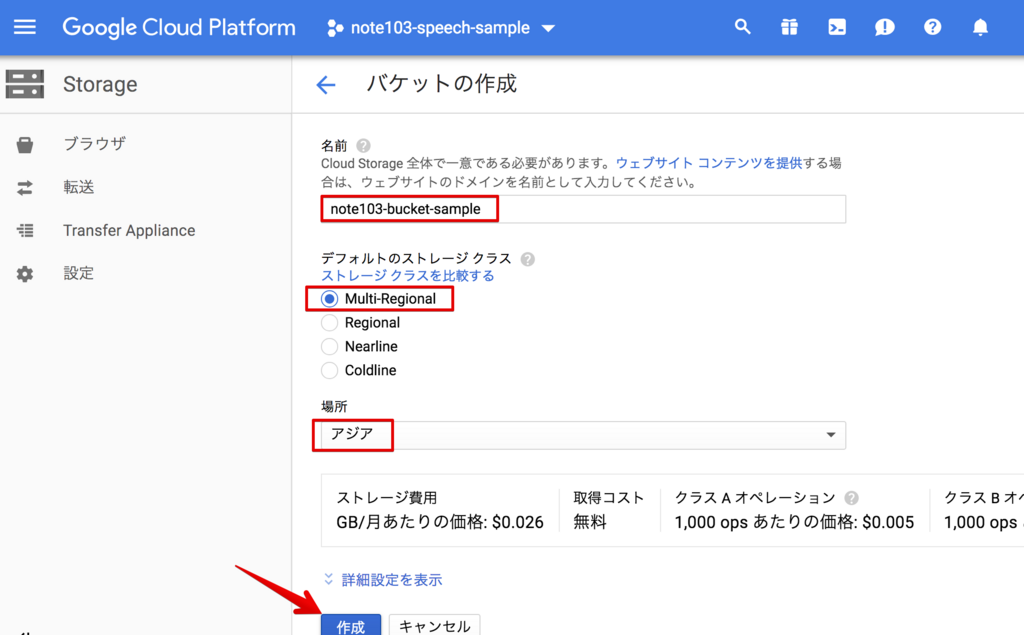Select the Multi-Regional radio button
The image size is (1024, 635).
click(x=330, y=299)
